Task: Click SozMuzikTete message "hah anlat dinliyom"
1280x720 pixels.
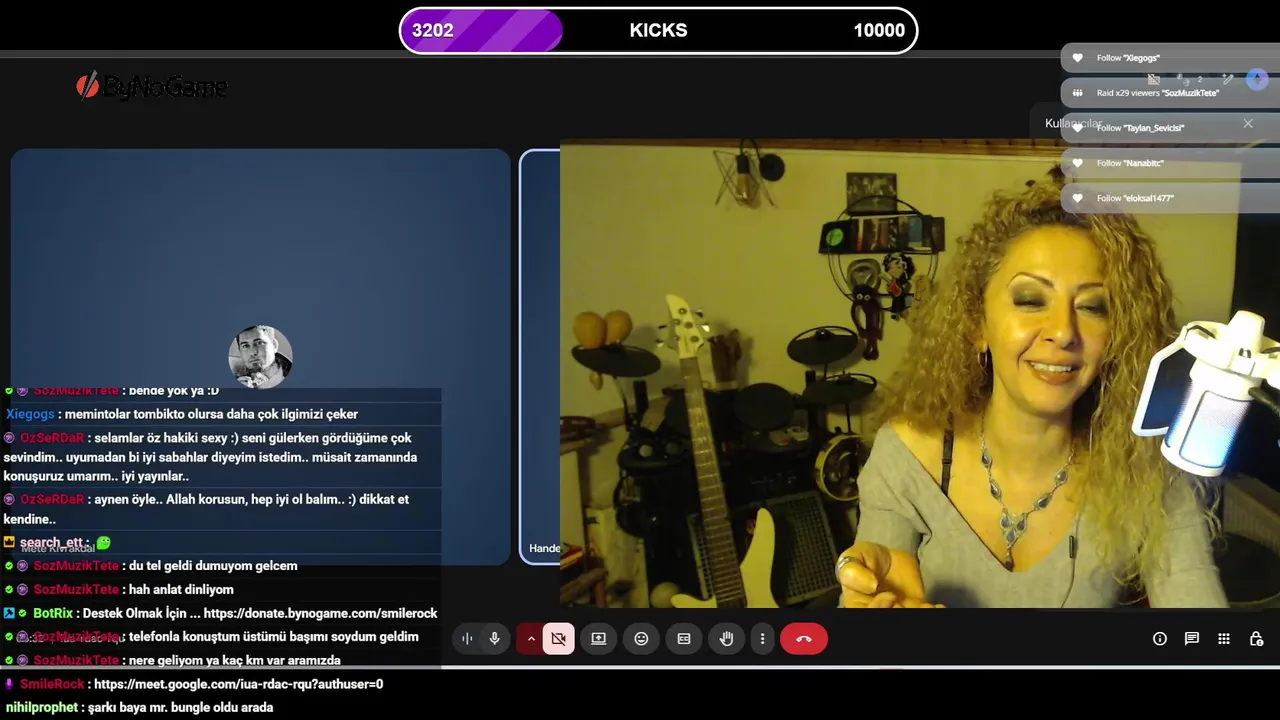Action: pyautogui.click(x=181, y=590)
